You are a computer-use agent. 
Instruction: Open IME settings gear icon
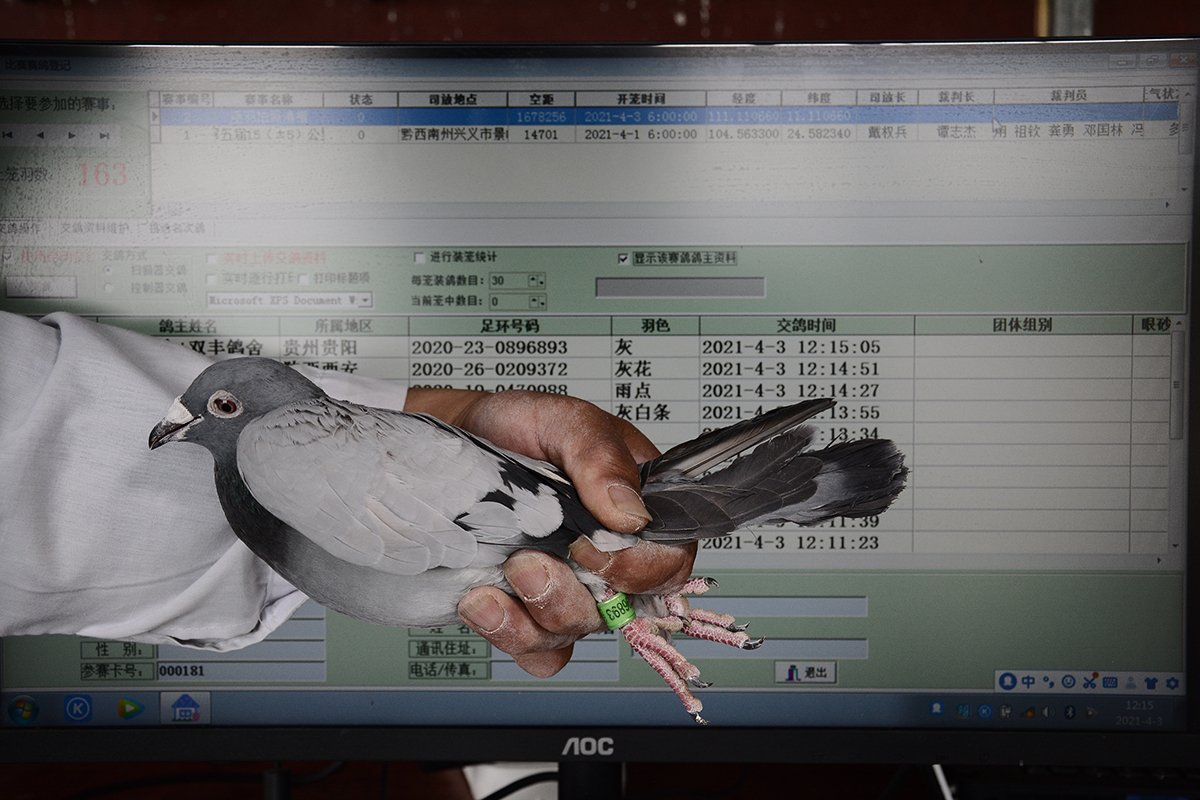tap(1172, 682)
